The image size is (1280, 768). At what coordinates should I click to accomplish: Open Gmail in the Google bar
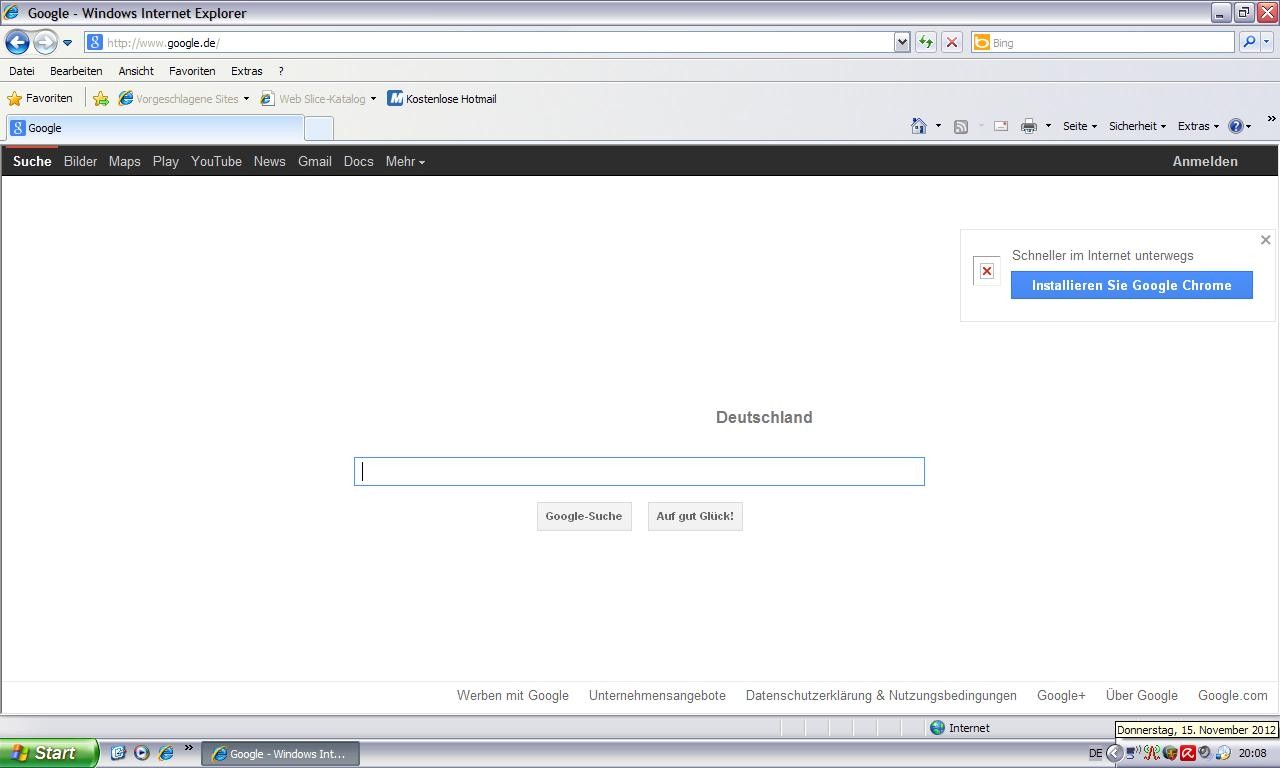314,161
